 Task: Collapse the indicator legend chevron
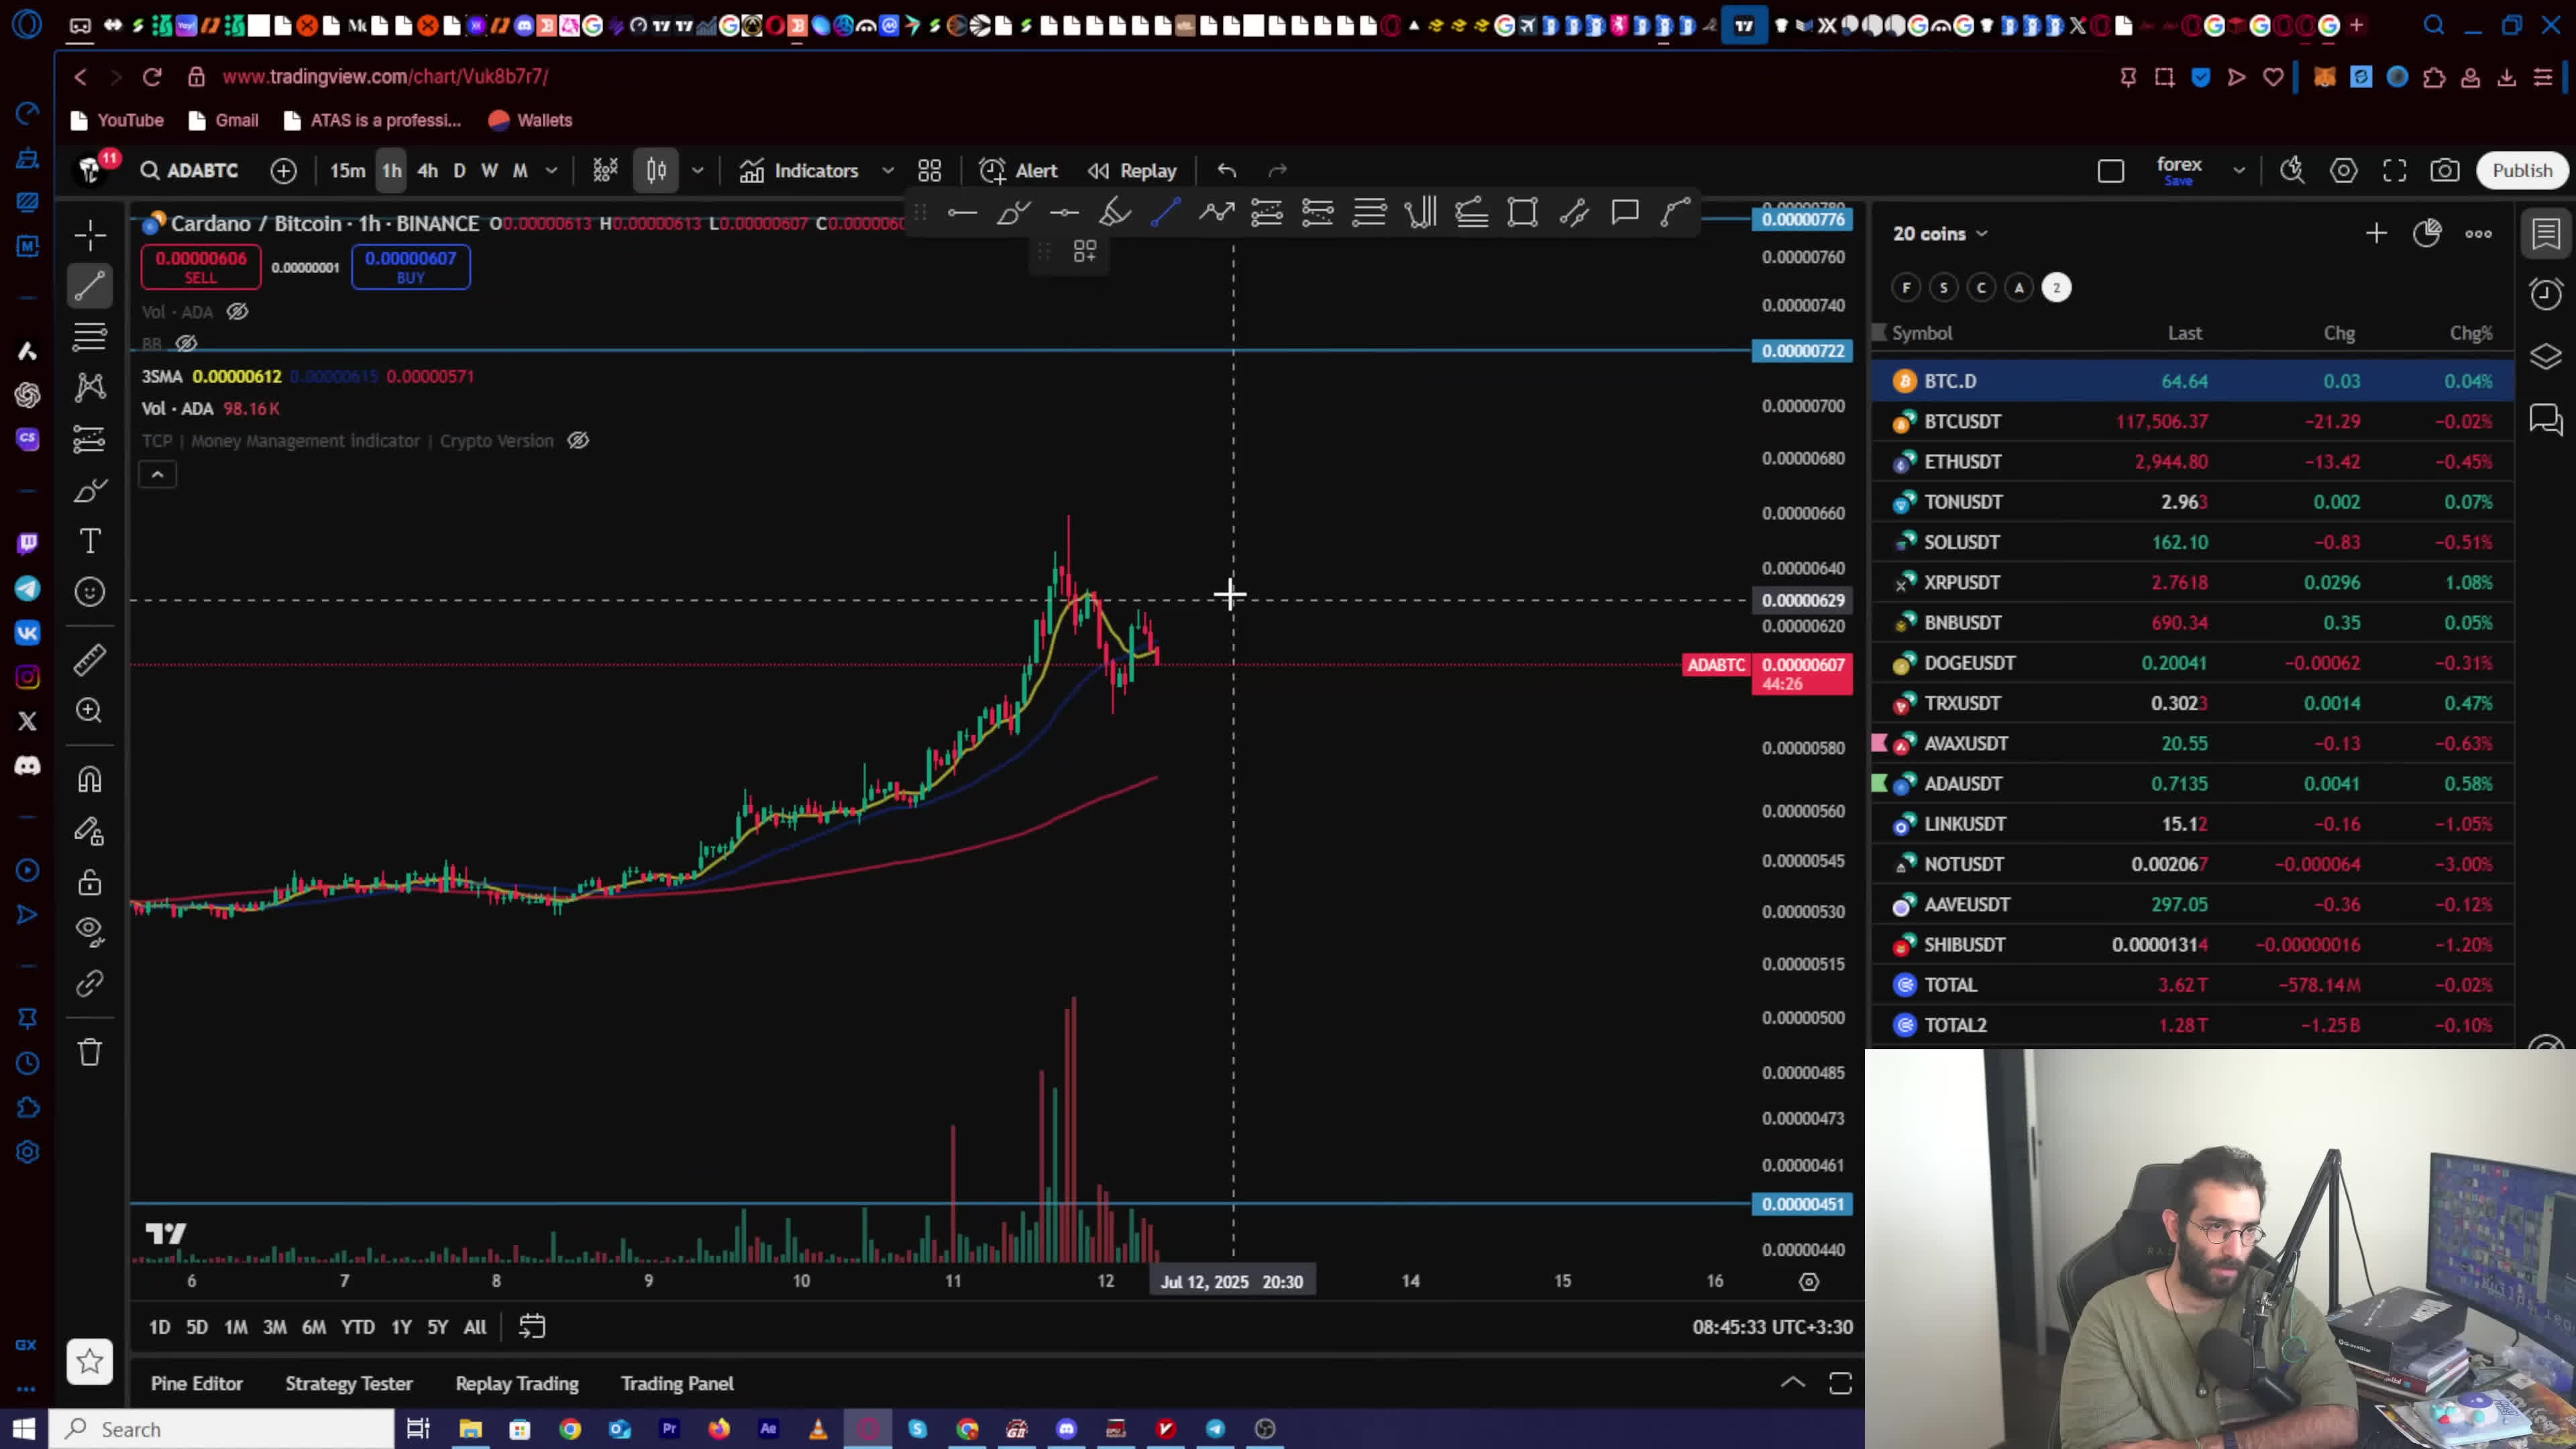pos(157,475)
